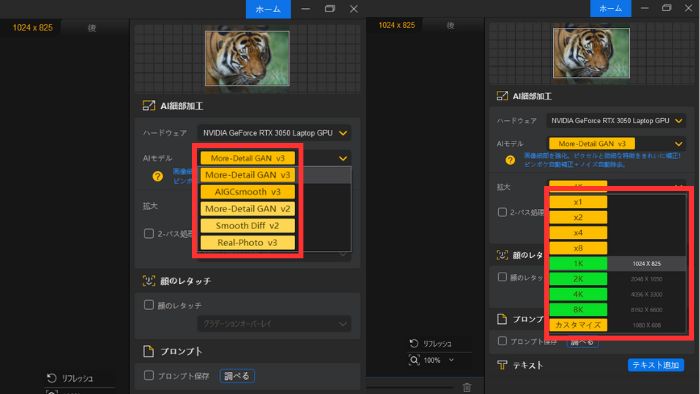Image resolution: width=700 pixels, height=394 pixels.
Task: Click the browse button beside prompt save
Action: pyautogui.click(x=237, y=376)
